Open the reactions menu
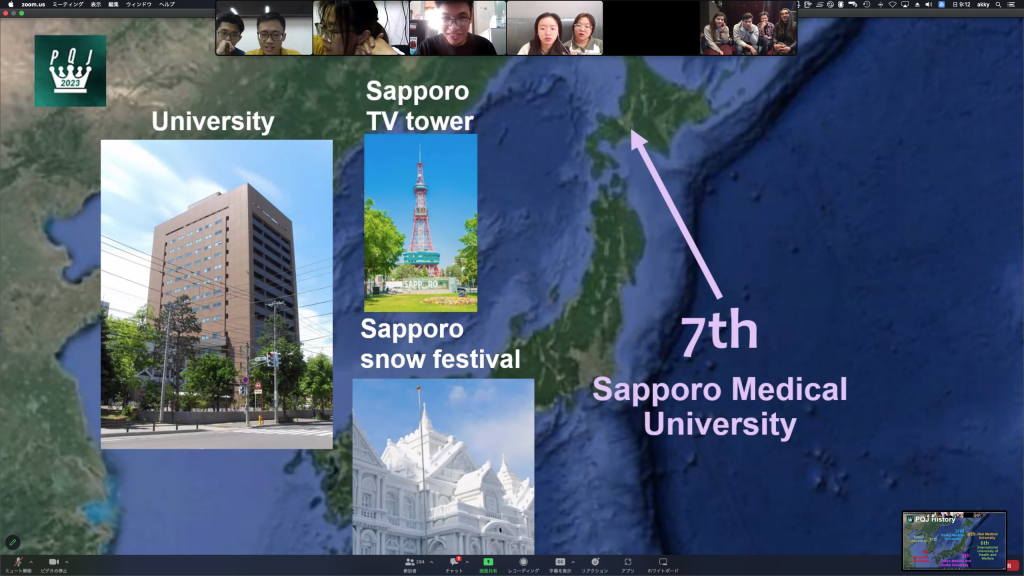 594,562
